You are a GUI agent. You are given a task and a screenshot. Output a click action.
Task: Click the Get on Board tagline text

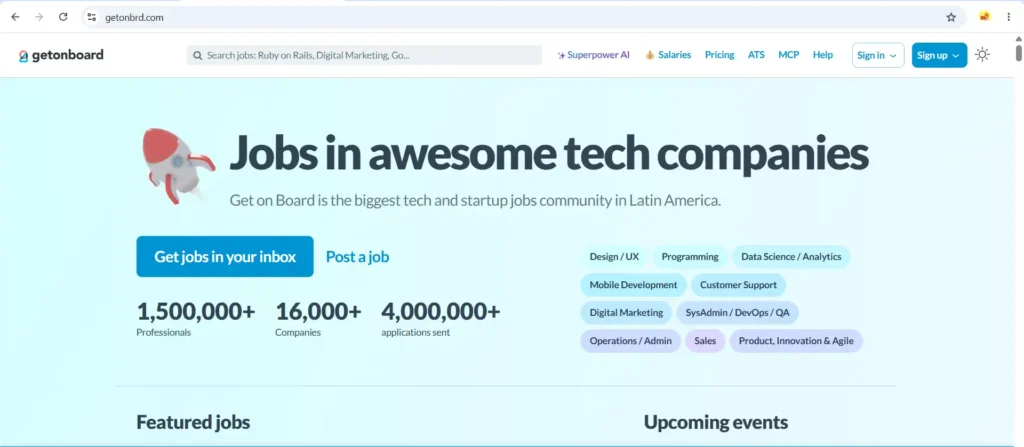coord(475,201)
